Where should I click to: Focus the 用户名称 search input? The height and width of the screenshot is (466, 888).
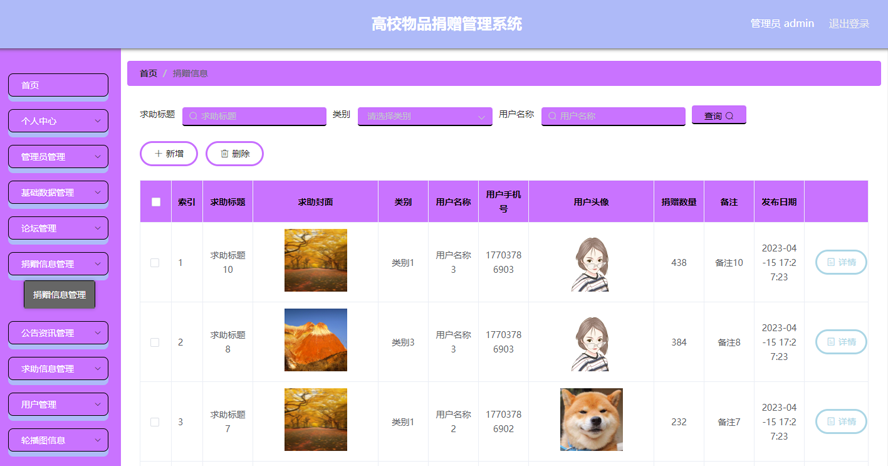click(x=613, y=116)
